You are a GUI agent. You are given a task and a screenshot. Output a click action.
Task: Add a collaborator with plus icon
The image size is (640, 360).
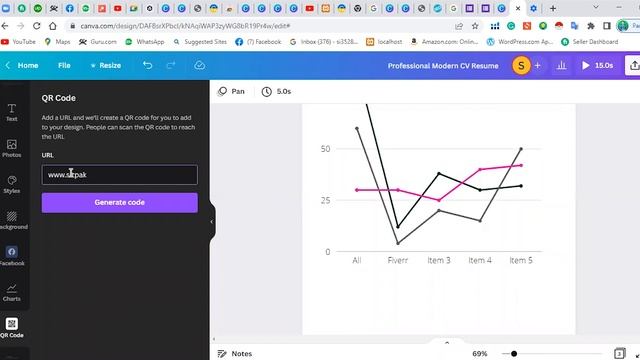coord(538,65)
